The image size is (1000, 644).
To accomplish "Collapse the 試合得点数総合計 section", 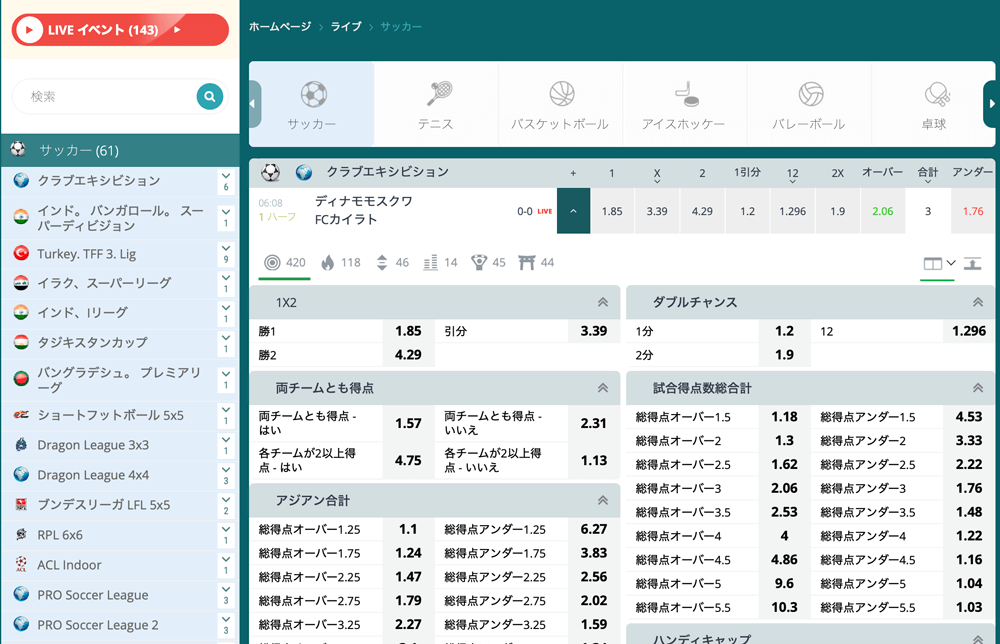I will point(978,388).
